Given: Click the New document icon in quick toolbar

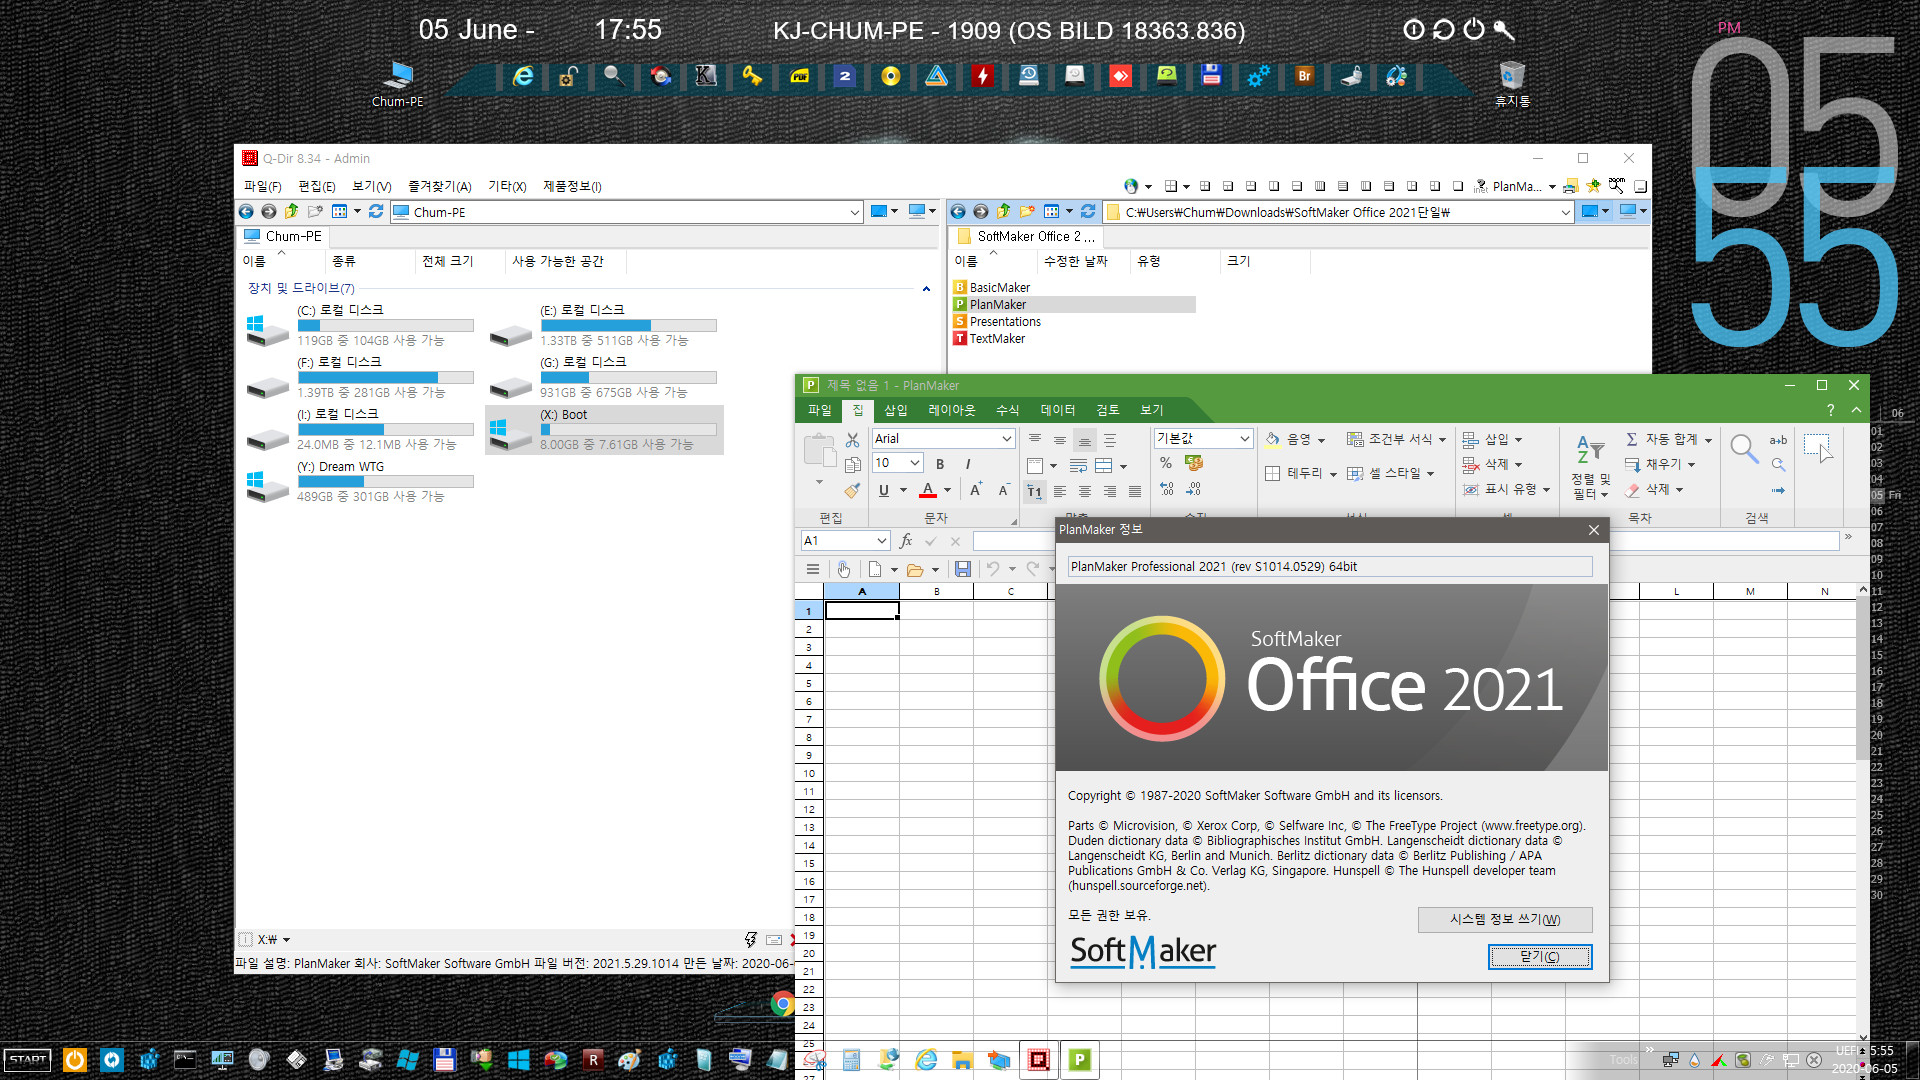Looking at the screenshot, I should click(x=875, y=569).
